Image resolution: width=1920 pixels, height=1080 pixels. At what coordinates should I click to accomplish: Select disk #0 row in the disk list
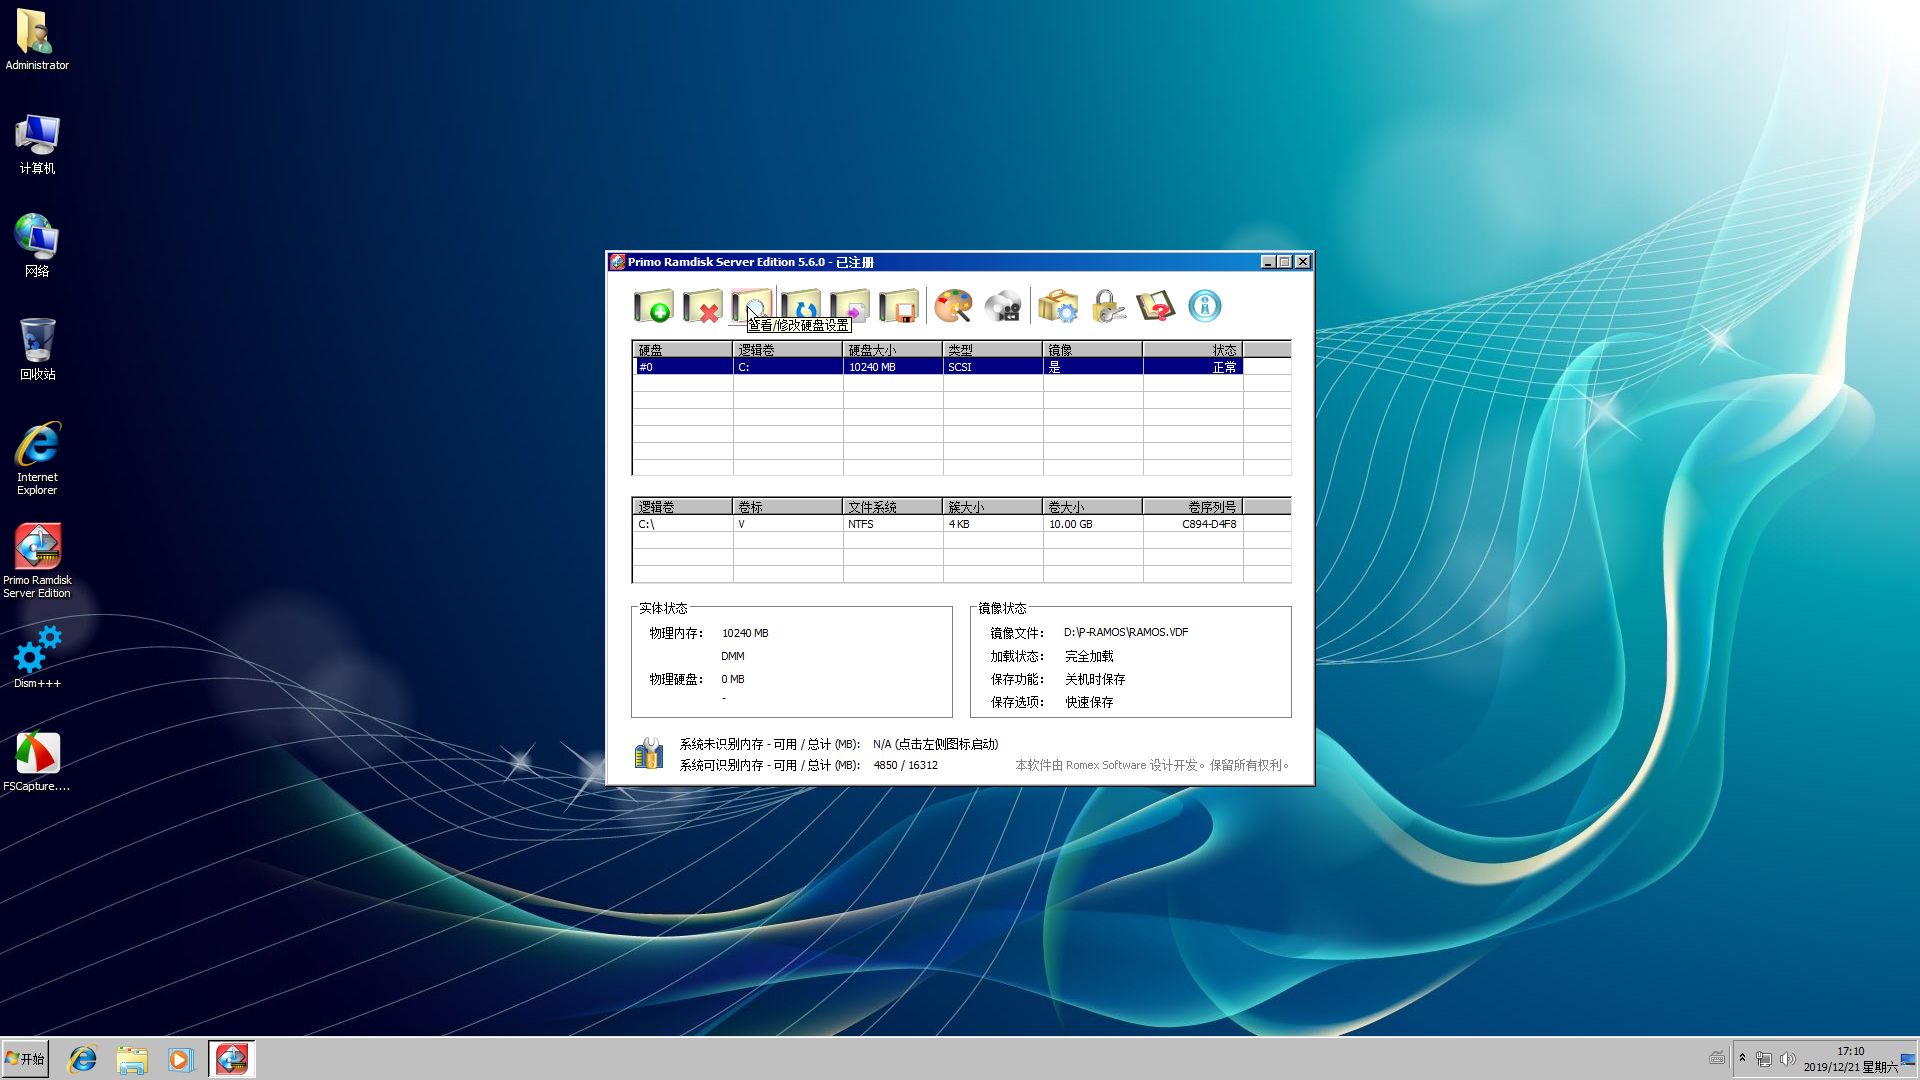click(938, 367)
